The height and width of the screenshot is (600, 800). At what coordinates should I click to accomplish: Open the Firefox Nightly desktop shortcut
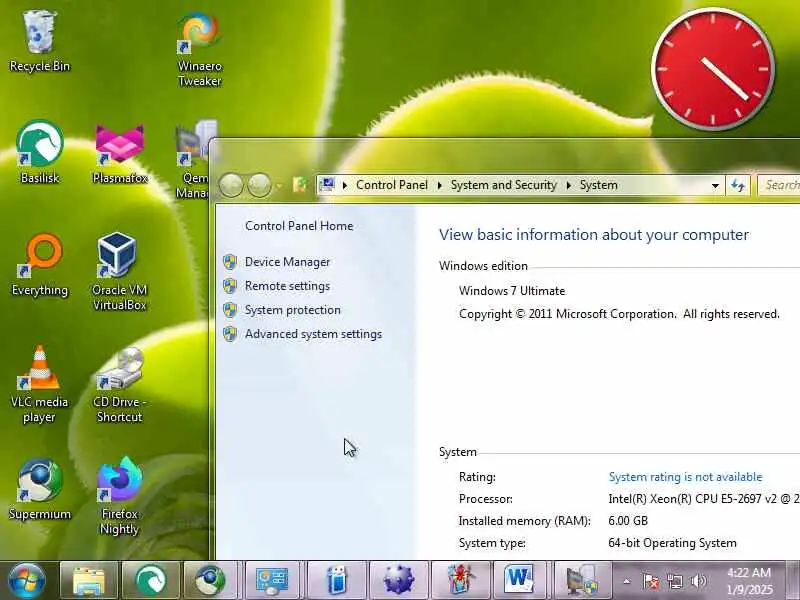(x=119, y=496)
